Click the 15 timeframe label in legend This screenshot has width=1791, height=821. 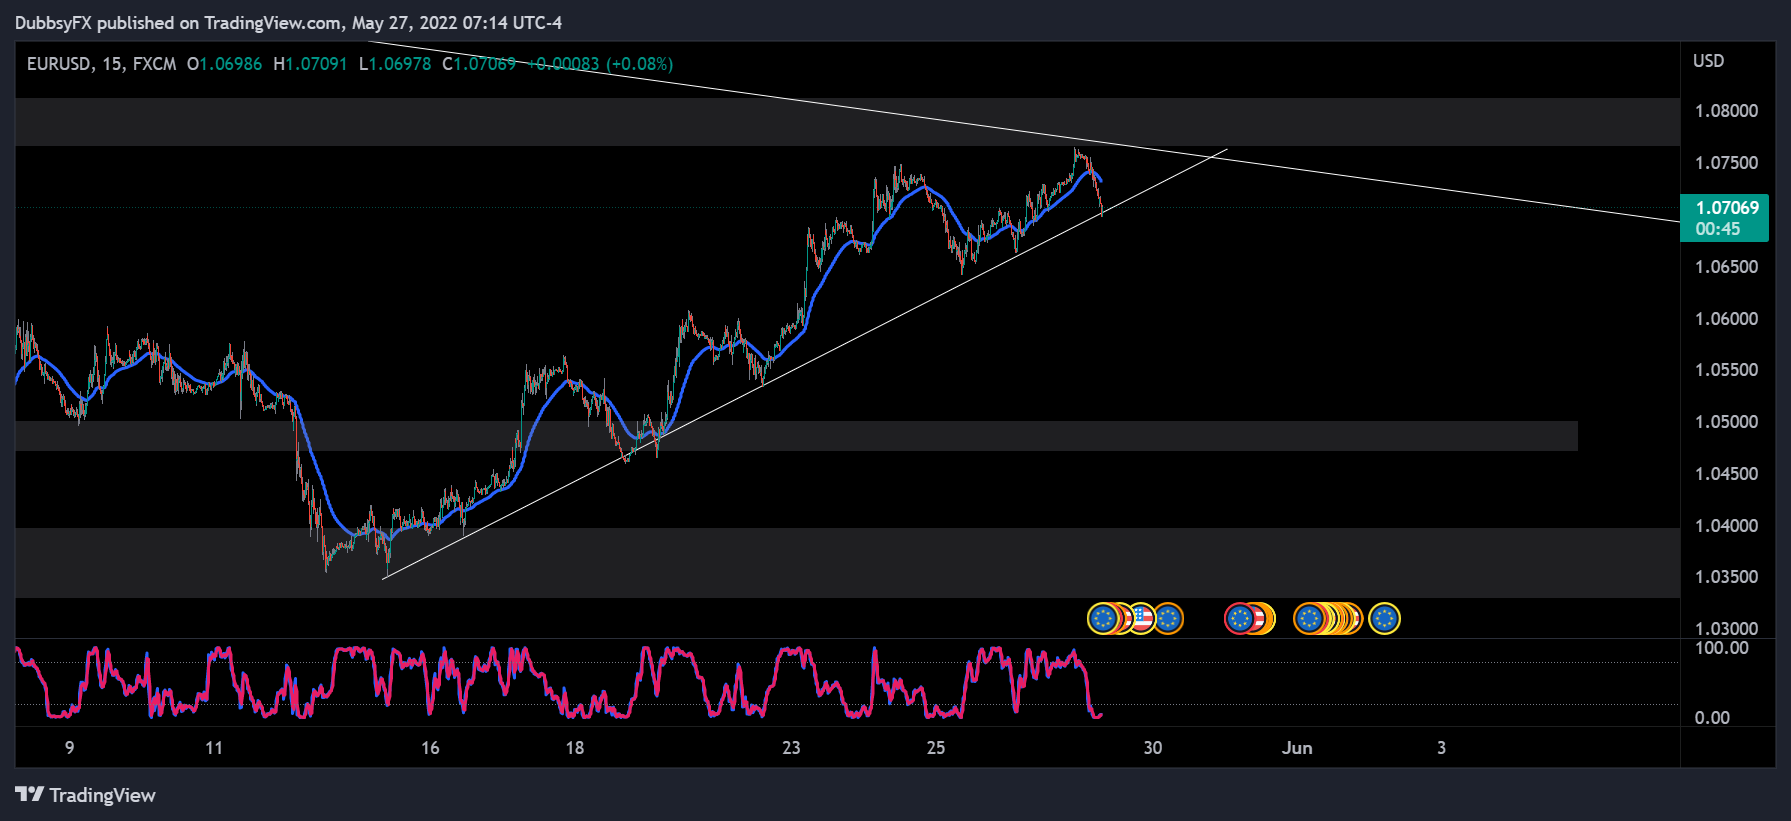[x=111, y=64]
